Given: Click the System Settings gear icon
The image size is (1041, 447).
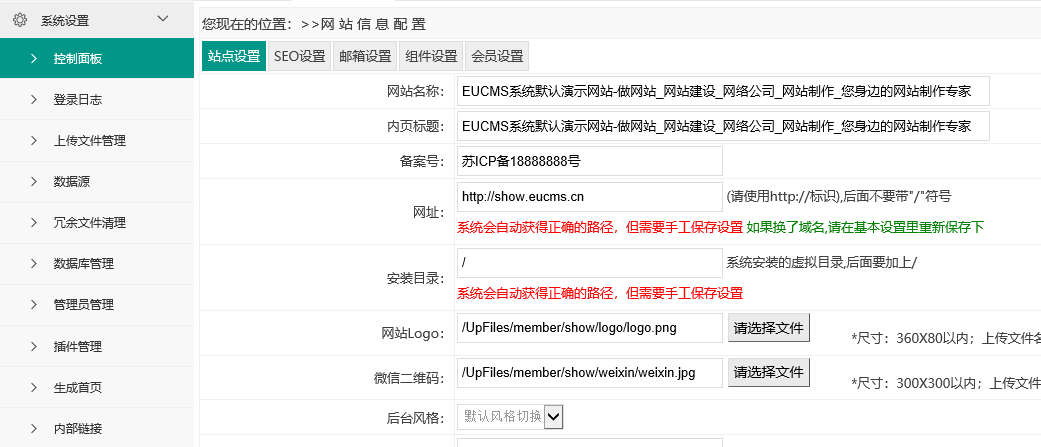Looking at the screenshot, I should 19,19.
